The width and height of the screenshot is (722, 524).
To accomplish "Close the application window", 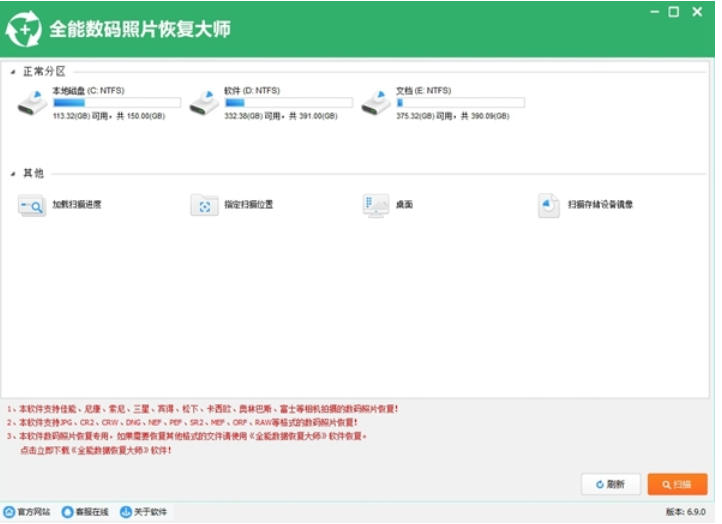I will [x=697, y=12].
